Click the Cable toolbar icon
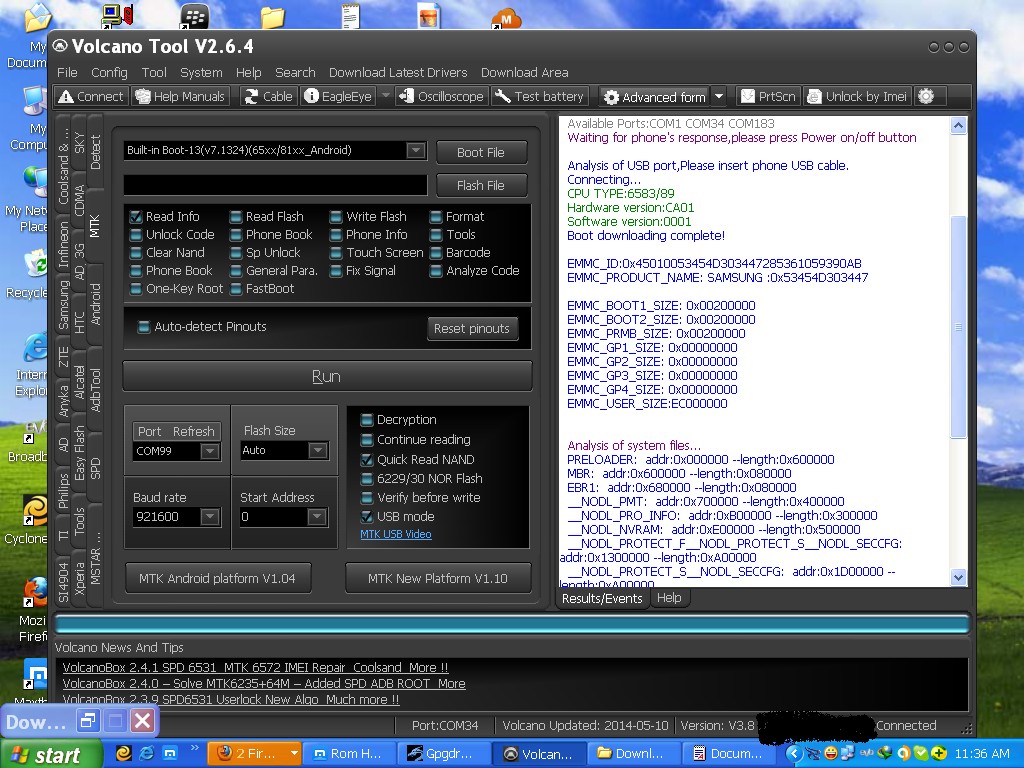The width and height of the screenshot is (1024, 768). pyautogui.click(x=251, y=97)
